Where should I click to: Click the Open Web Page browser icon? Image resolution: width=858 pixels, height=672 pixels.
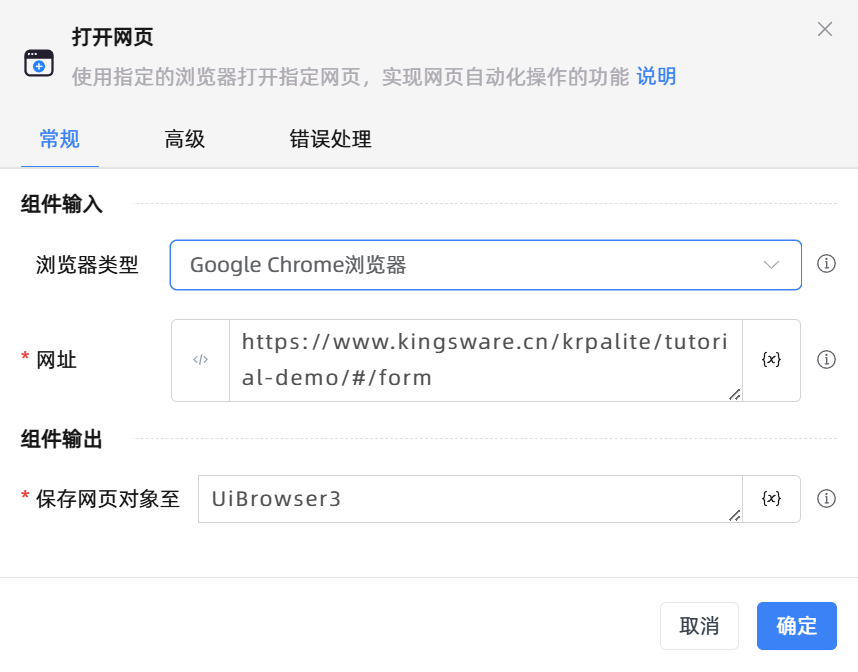pos(39,63)
